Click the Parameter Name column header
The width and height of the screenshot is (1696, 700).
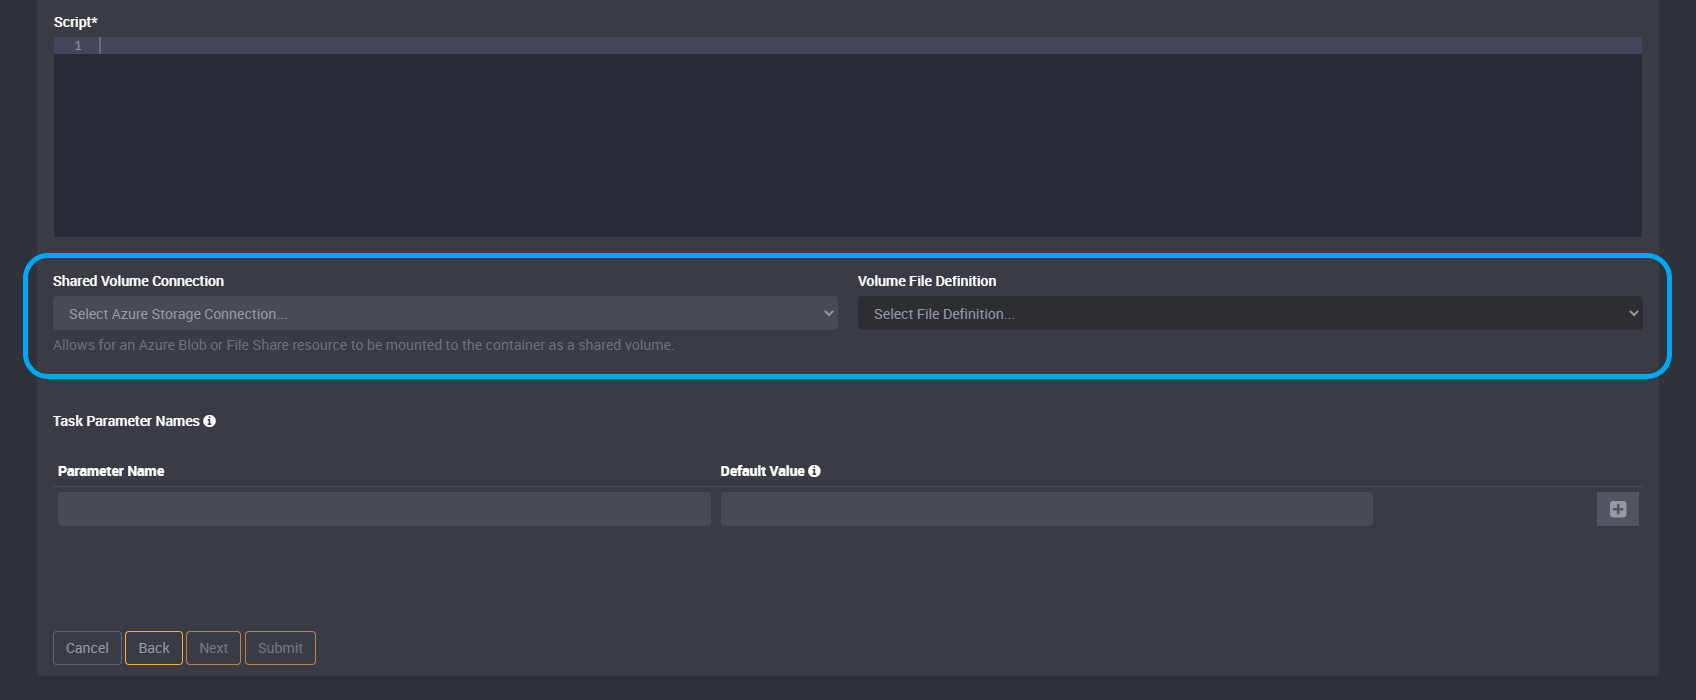111,471
